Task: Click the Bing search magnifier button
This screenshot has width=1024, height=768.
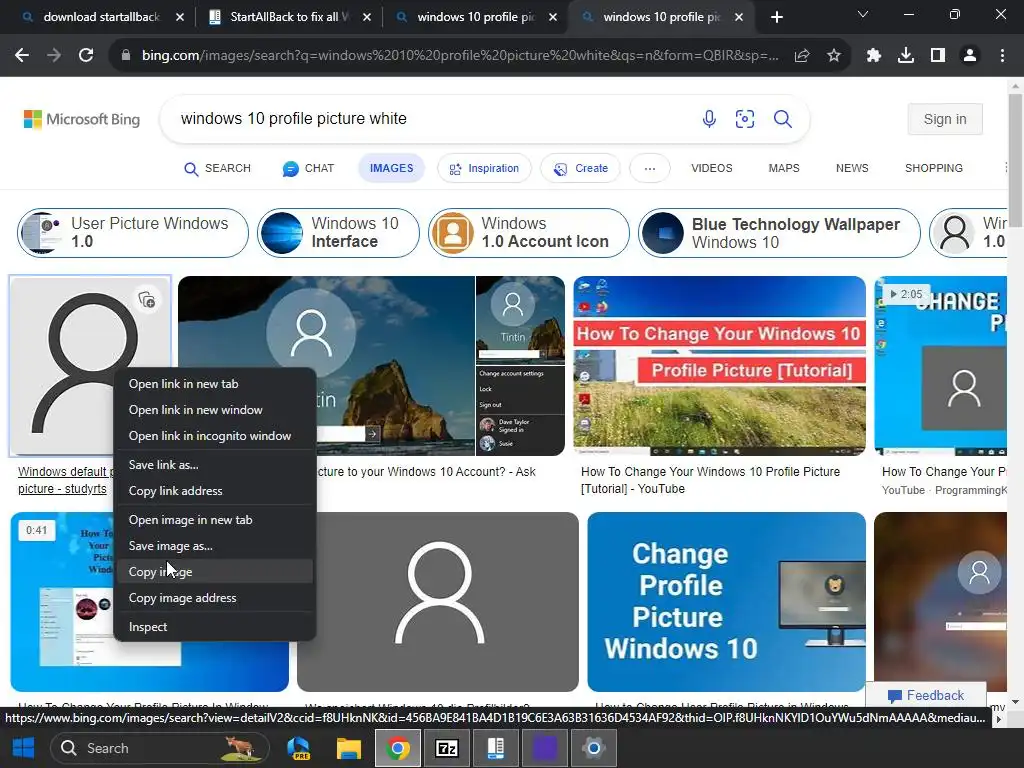Action: tap(783, 119)
